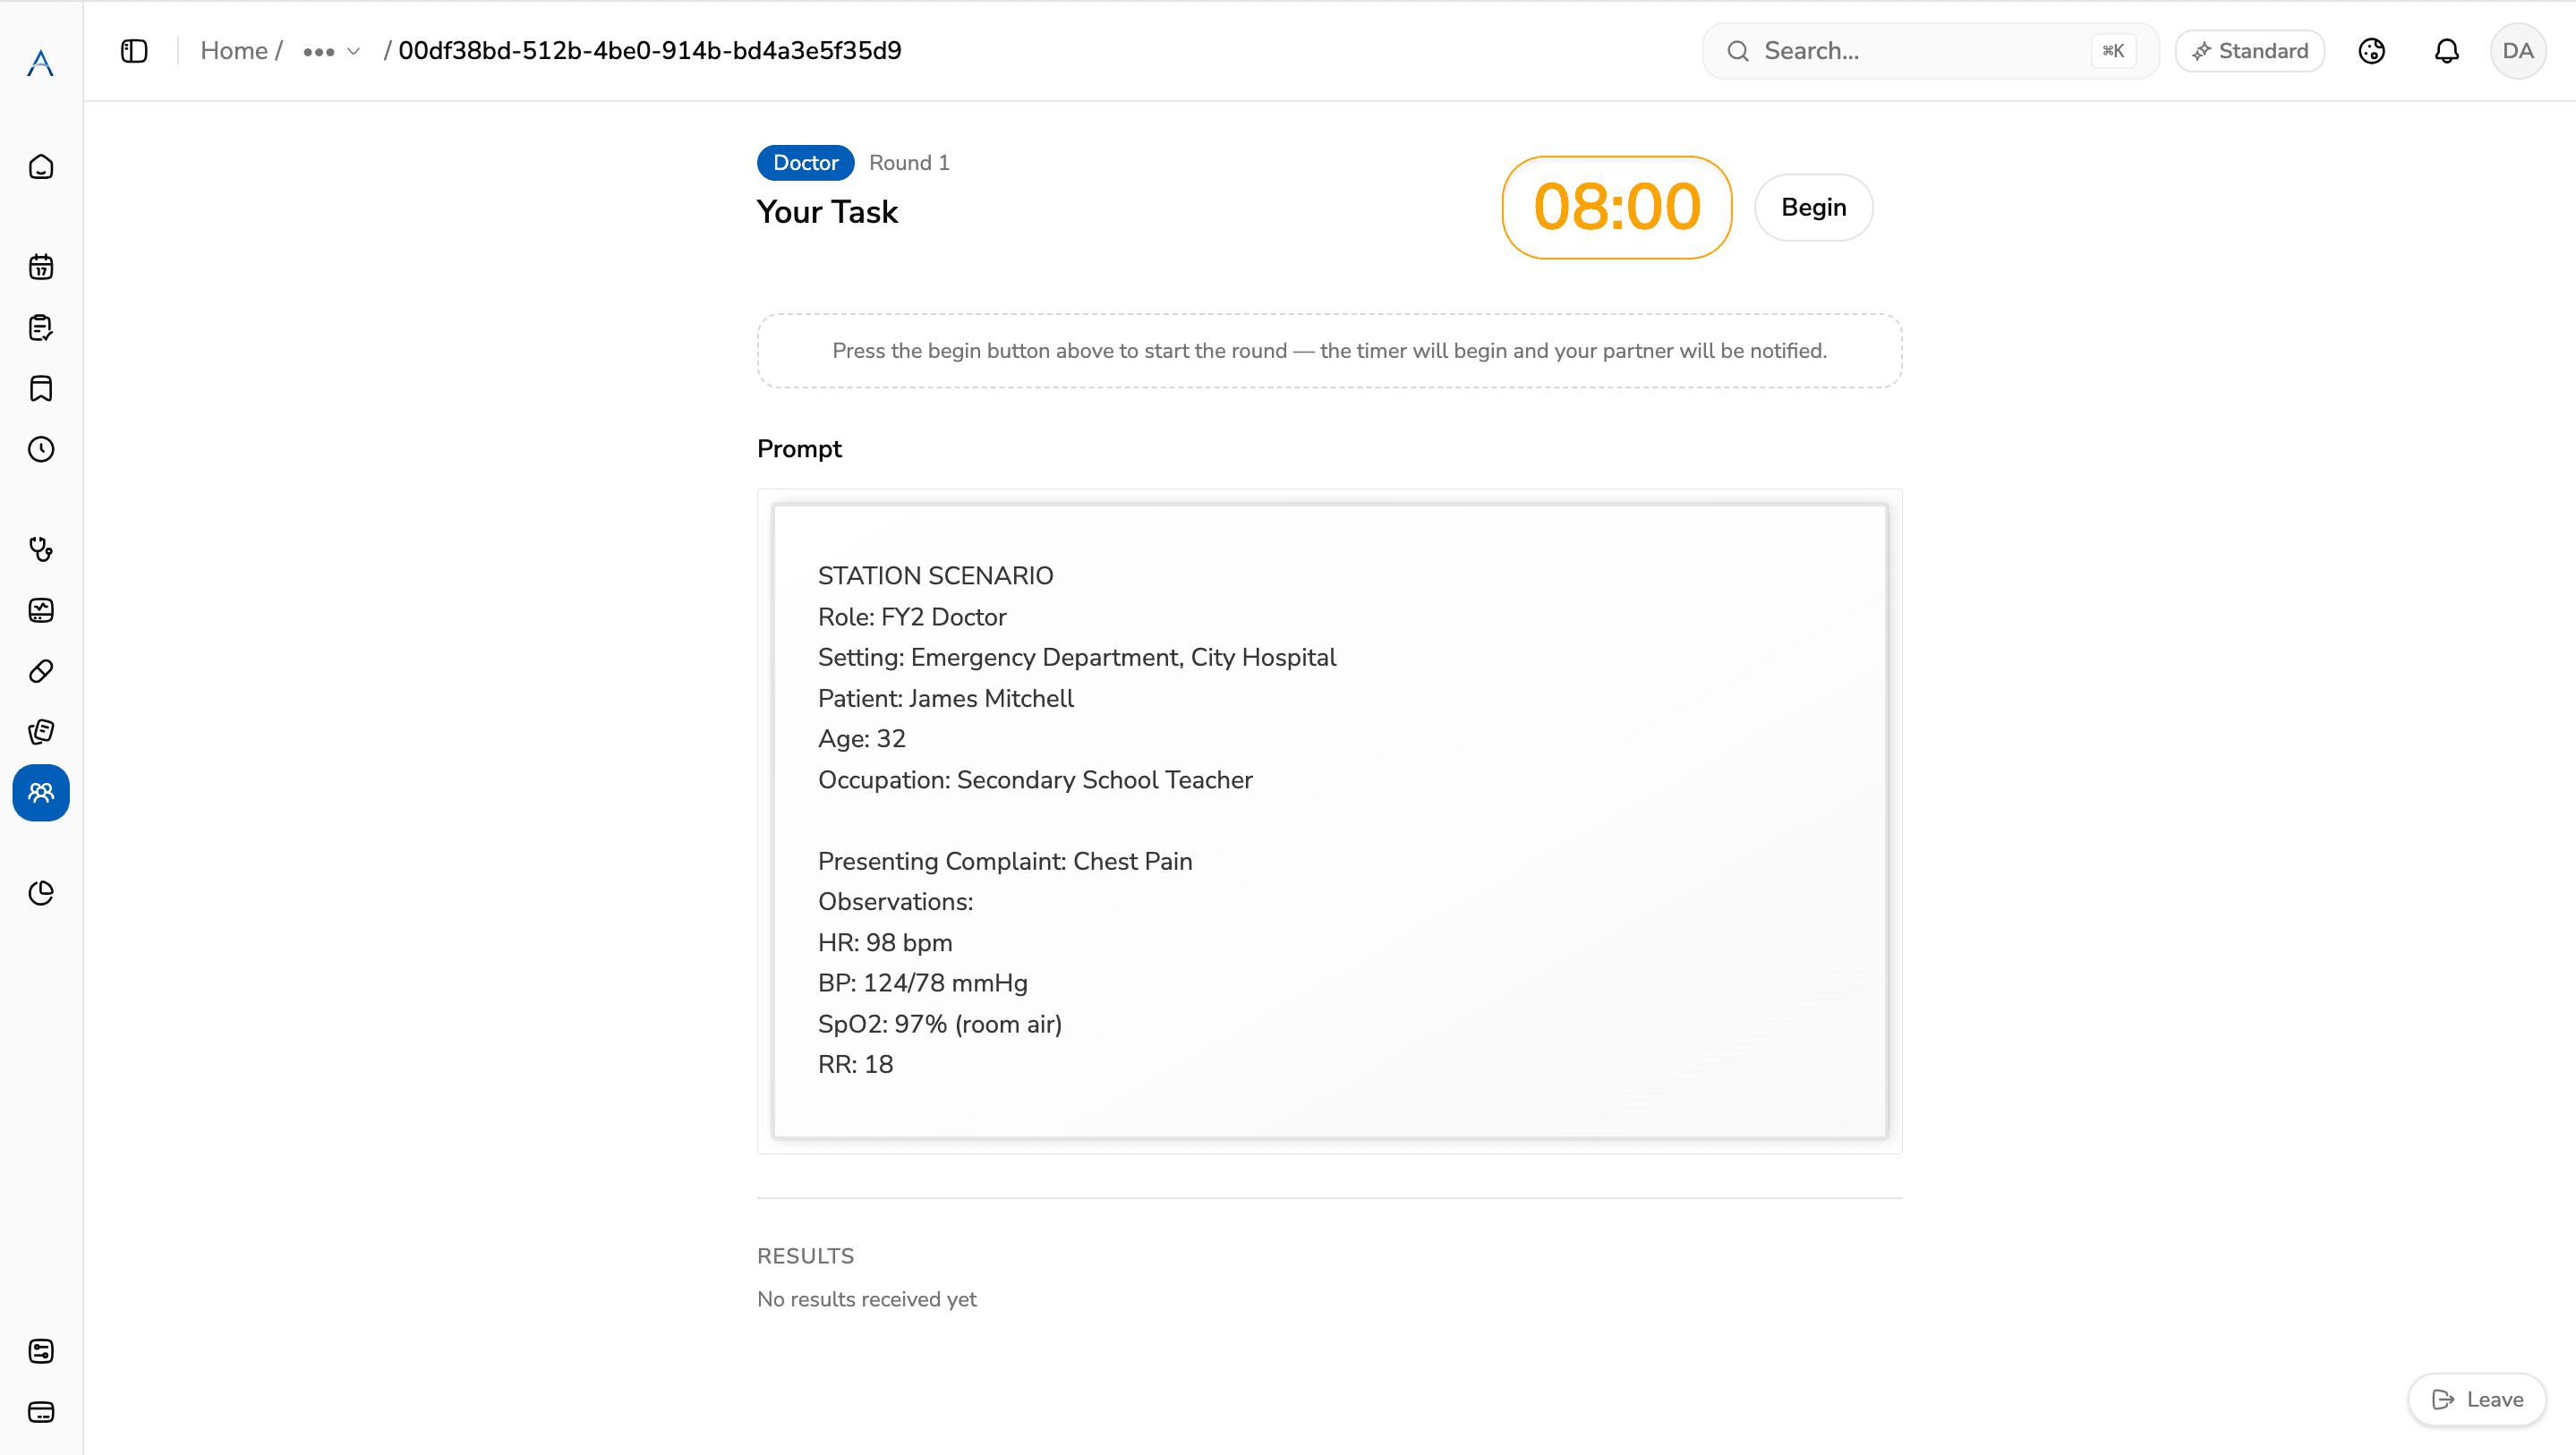The height and width of the screenshot is (1455, 2576).
Task: Open the monitor chart sidebar icon
Action: [41, 610]
